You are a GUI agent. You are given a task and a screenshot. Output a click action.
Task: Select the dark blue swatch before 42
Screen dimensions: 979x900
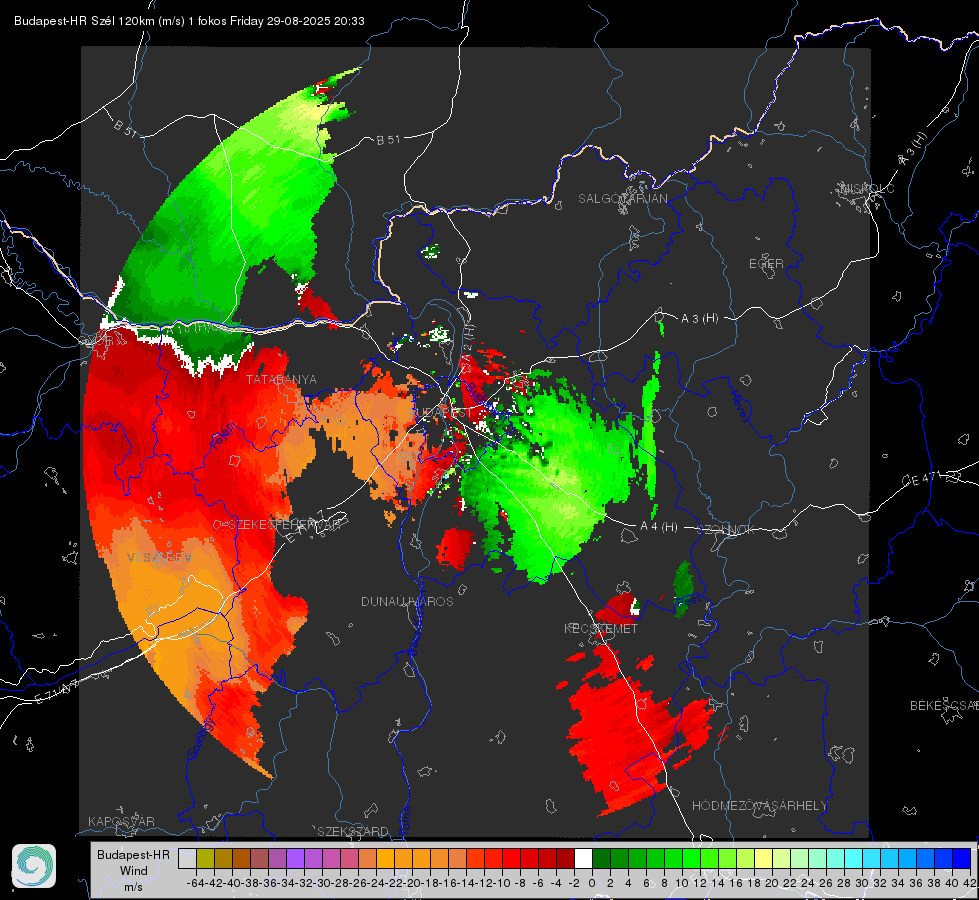point(962,859)
